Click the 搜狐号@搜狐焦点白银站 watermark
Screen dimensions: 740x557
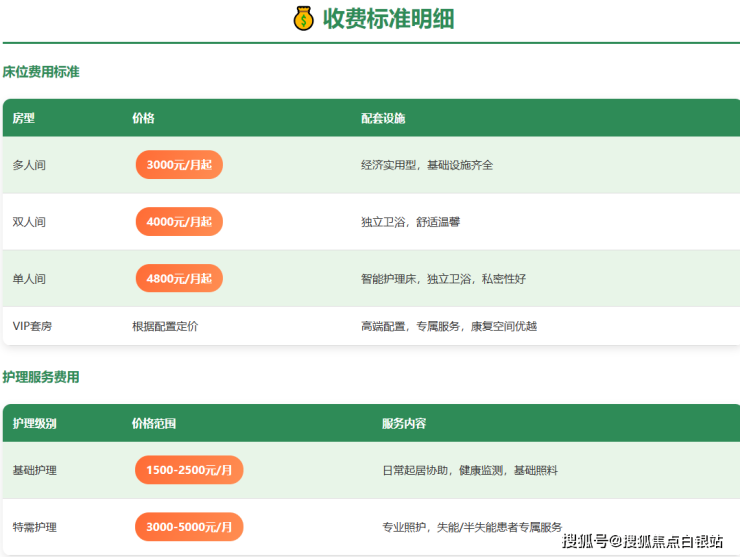[642, 541]
